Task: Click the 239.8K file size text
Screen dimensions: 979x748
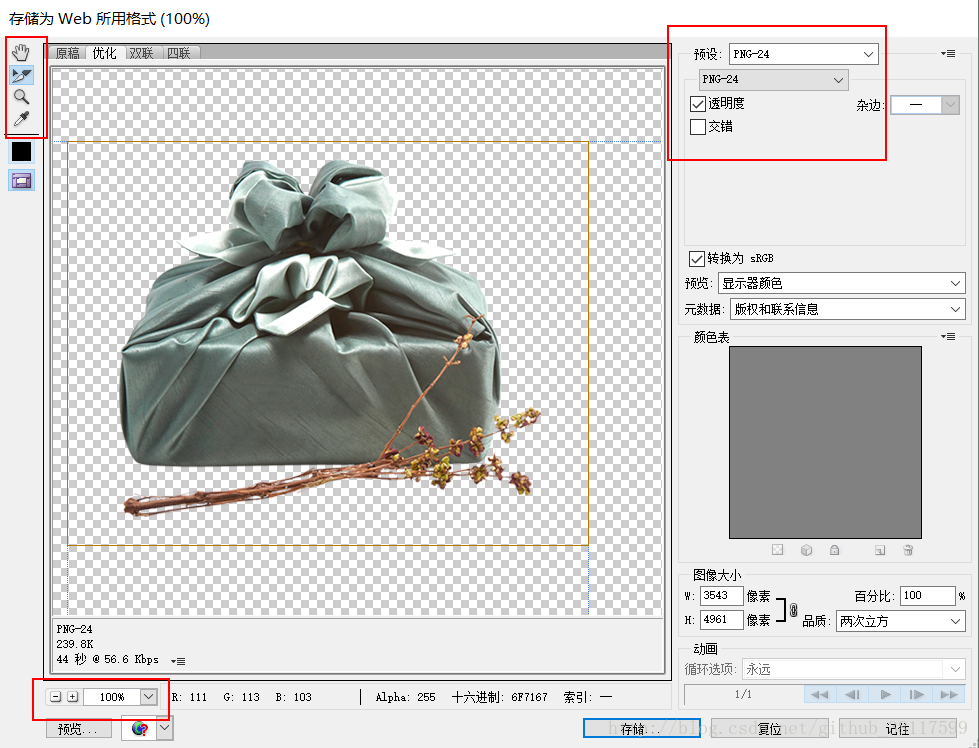Action: click(75, 644)
